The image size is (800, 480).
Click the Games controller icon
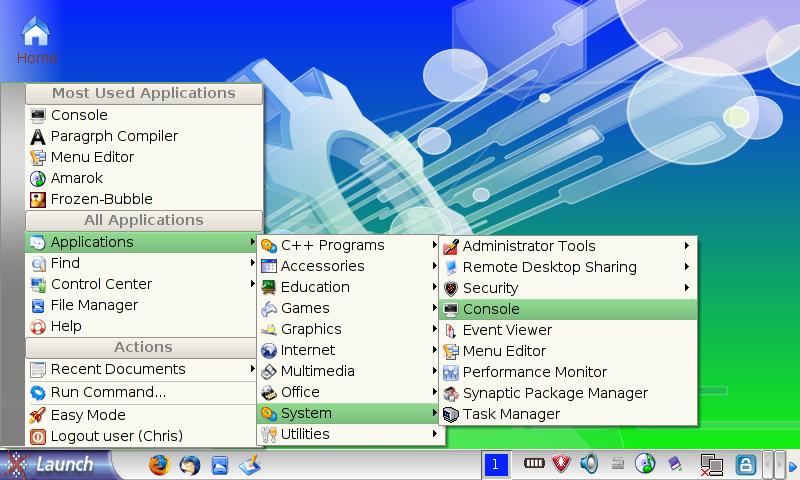coord(268,309)
